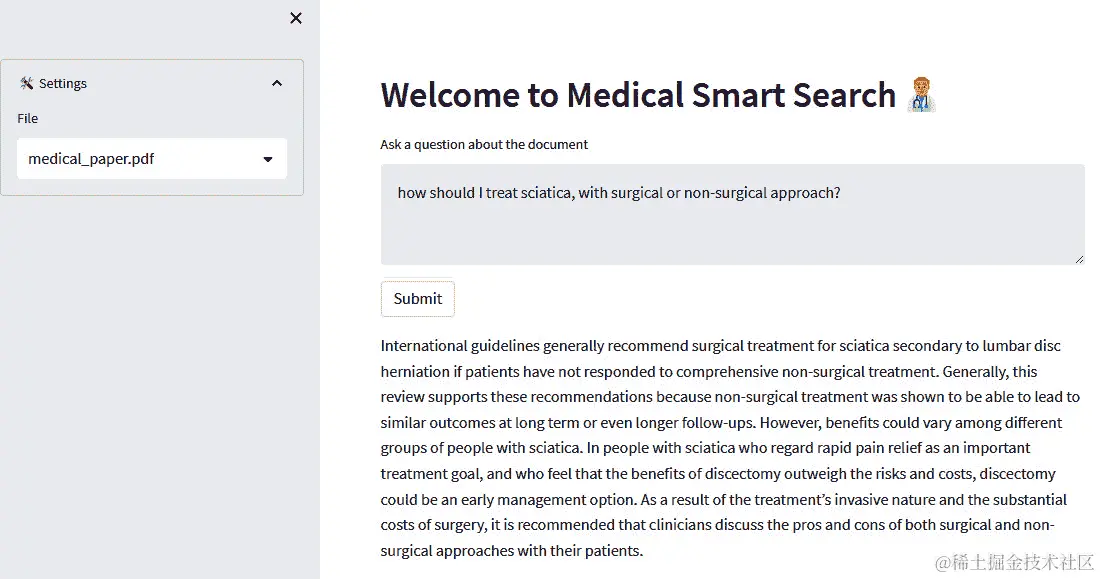Image resolution: width=1101 pixels, height=579 pixels.
Task: Click the file selector's dropdown arrow
Action: [x=268, y=159]
